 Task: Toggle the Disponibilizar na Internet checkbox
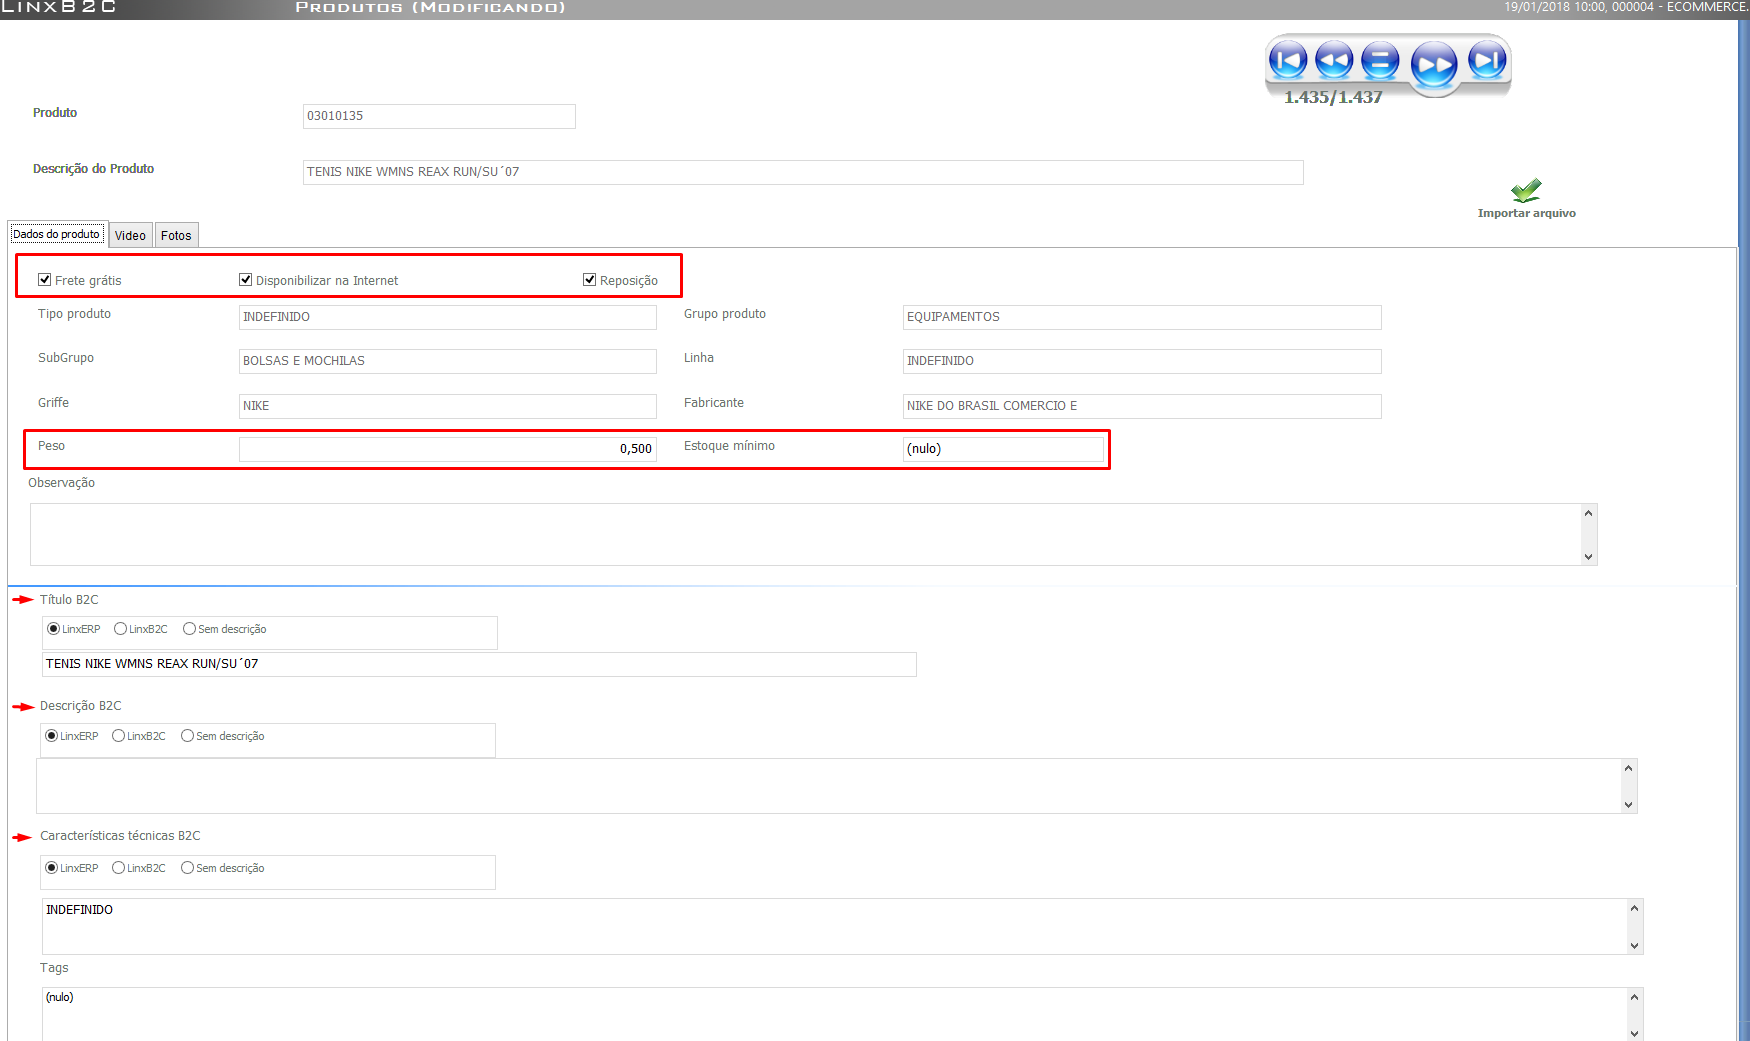(x=245, y=280)
